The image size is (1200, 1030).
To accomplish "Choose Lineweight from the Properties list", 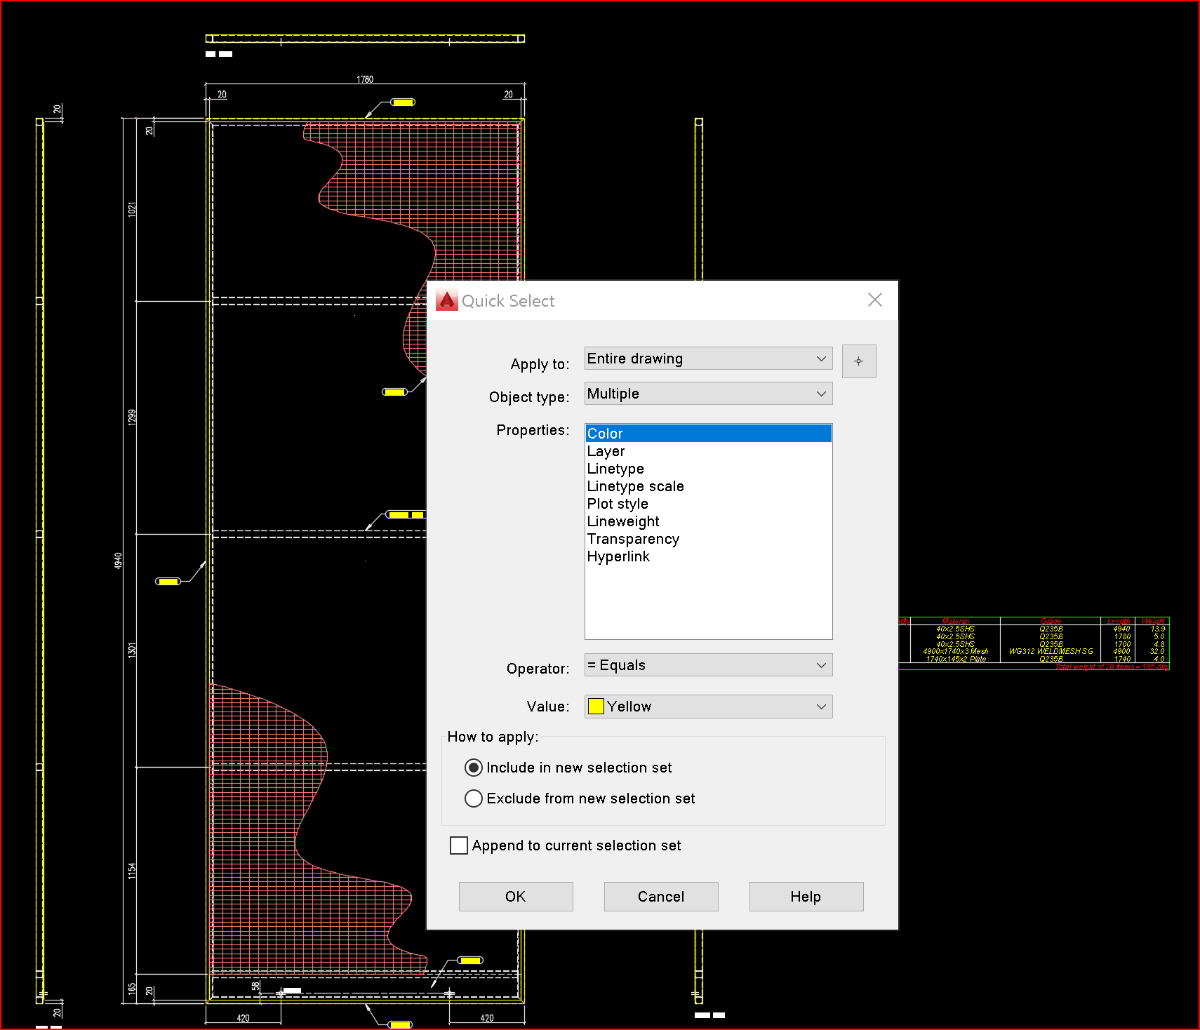I will point(623,522).
